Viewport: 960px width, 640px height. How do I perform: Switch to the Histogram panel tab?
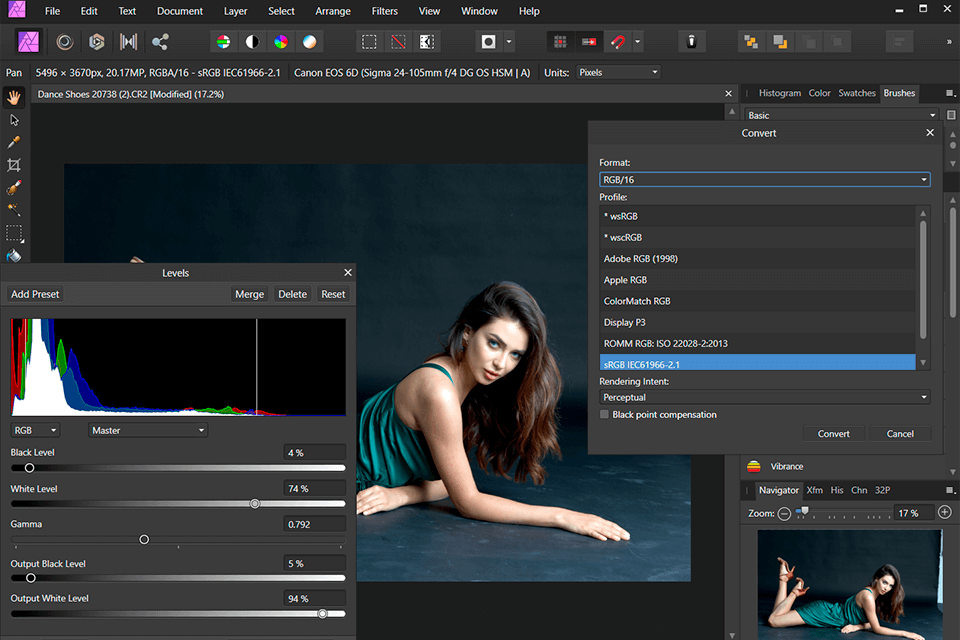(779, 93)
